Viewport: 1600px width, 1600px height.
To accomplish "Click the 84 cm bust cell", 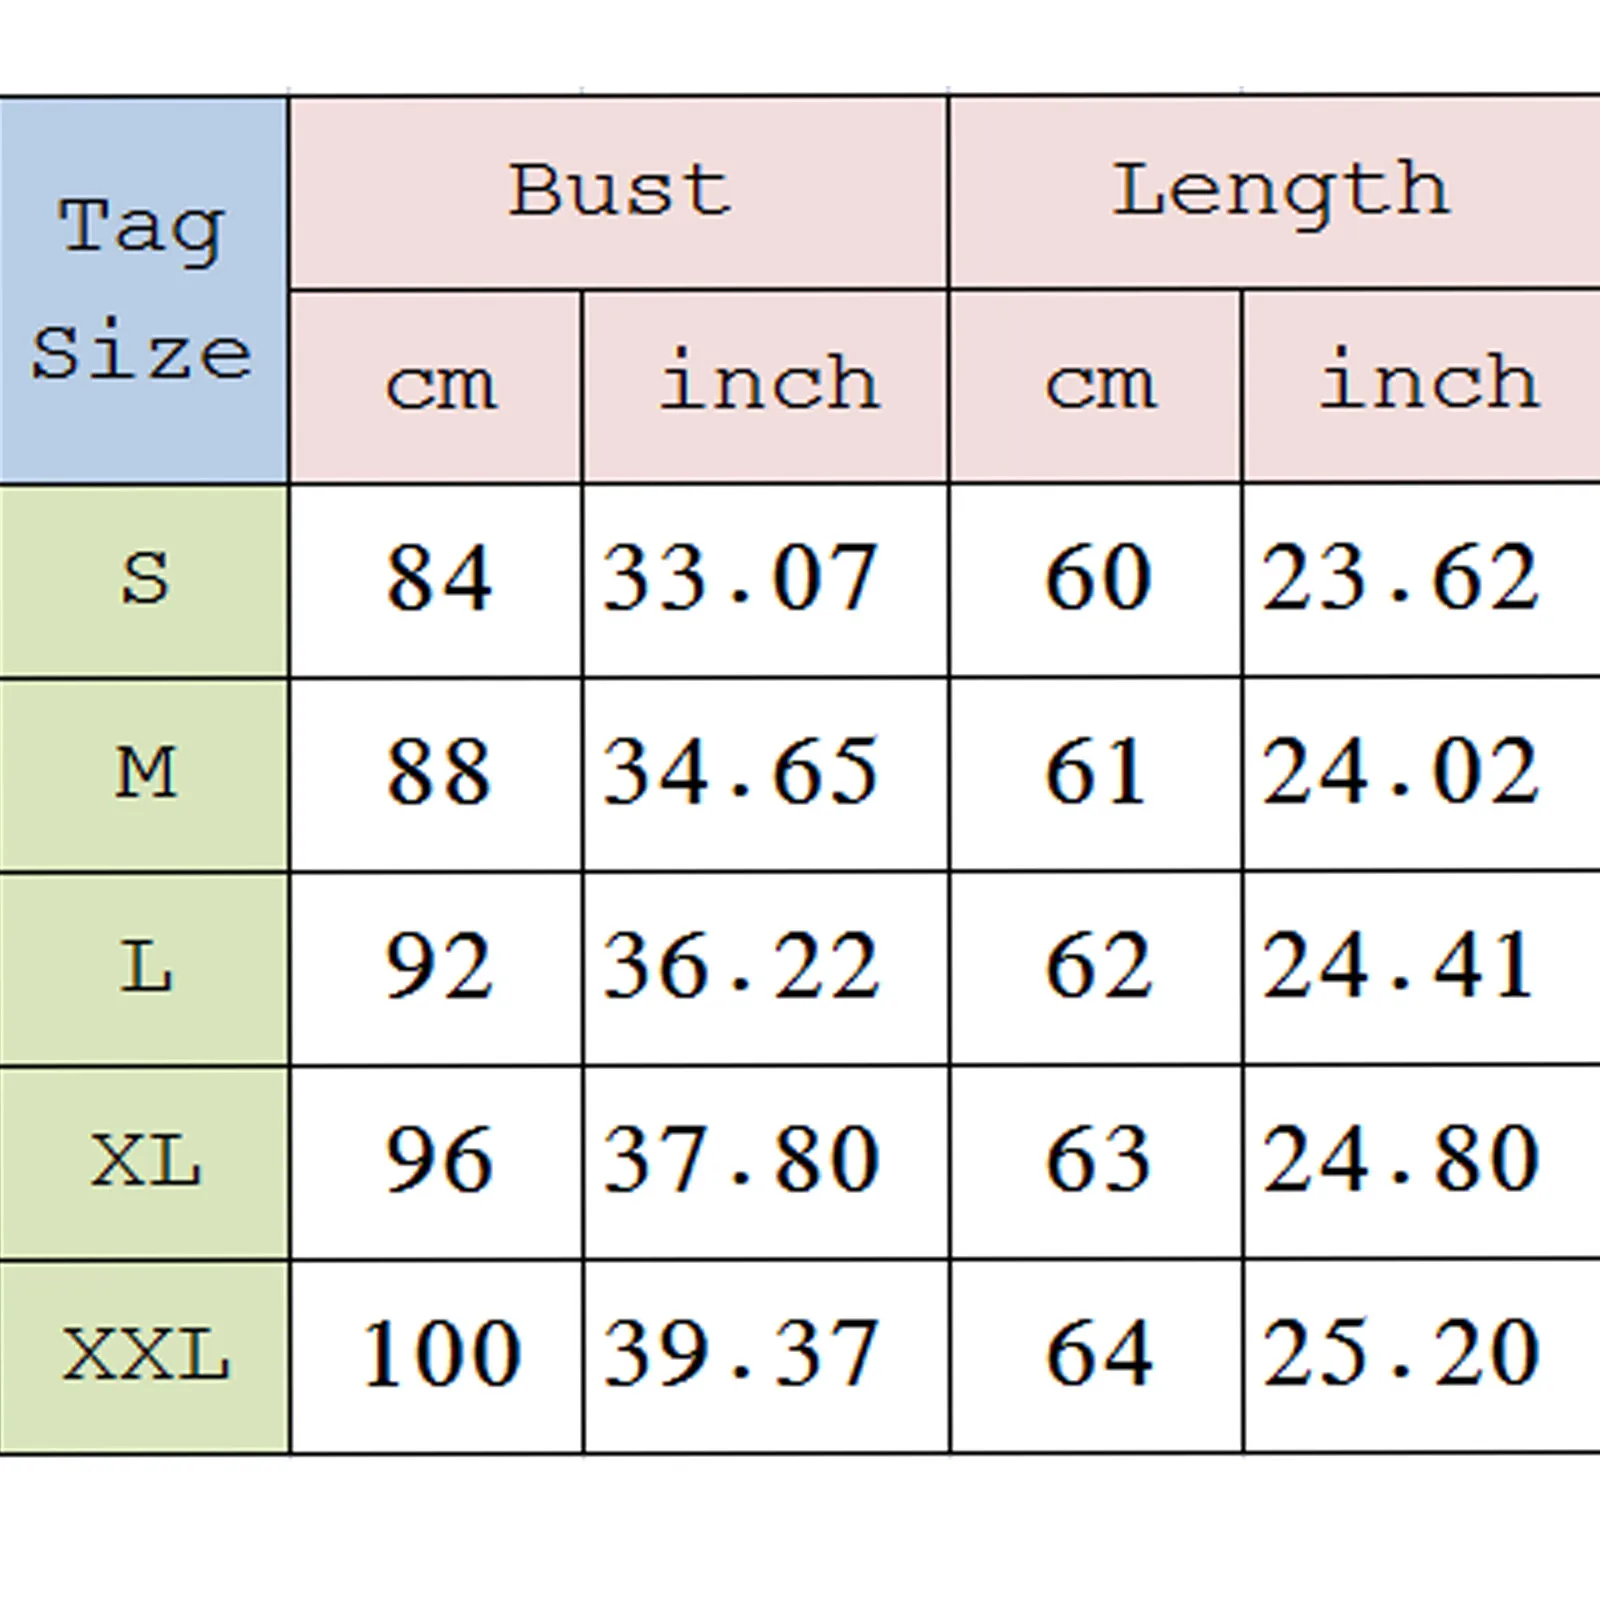I will (439, 580).
